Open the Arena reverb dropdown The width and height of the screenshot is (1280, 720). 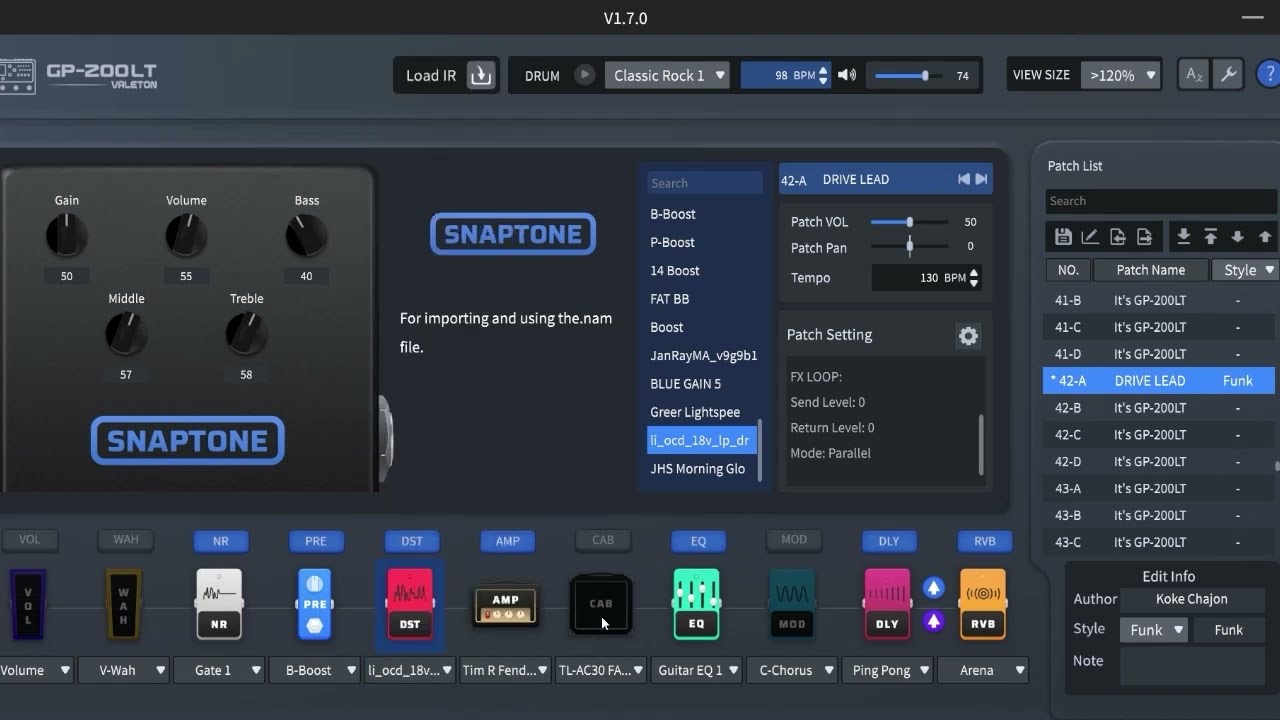click(x=983, y=670)
